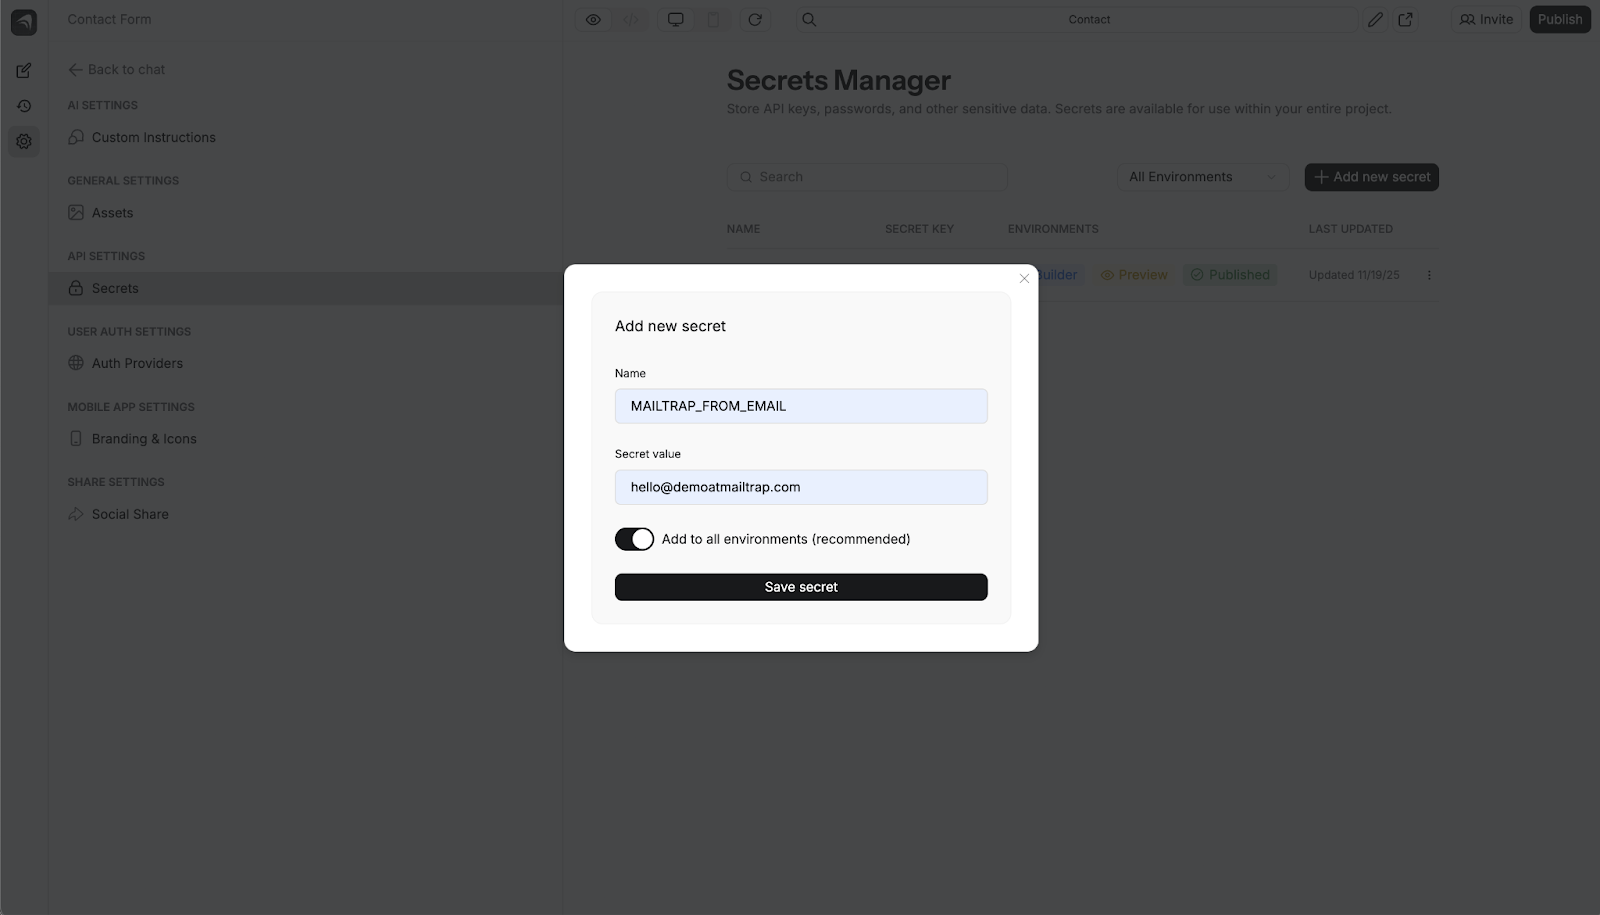Image resolution: width=1600 pixels, height=915 pixels.
Task: Click the pencil edit icon beside the search bar
Action: pos(1376,19)
